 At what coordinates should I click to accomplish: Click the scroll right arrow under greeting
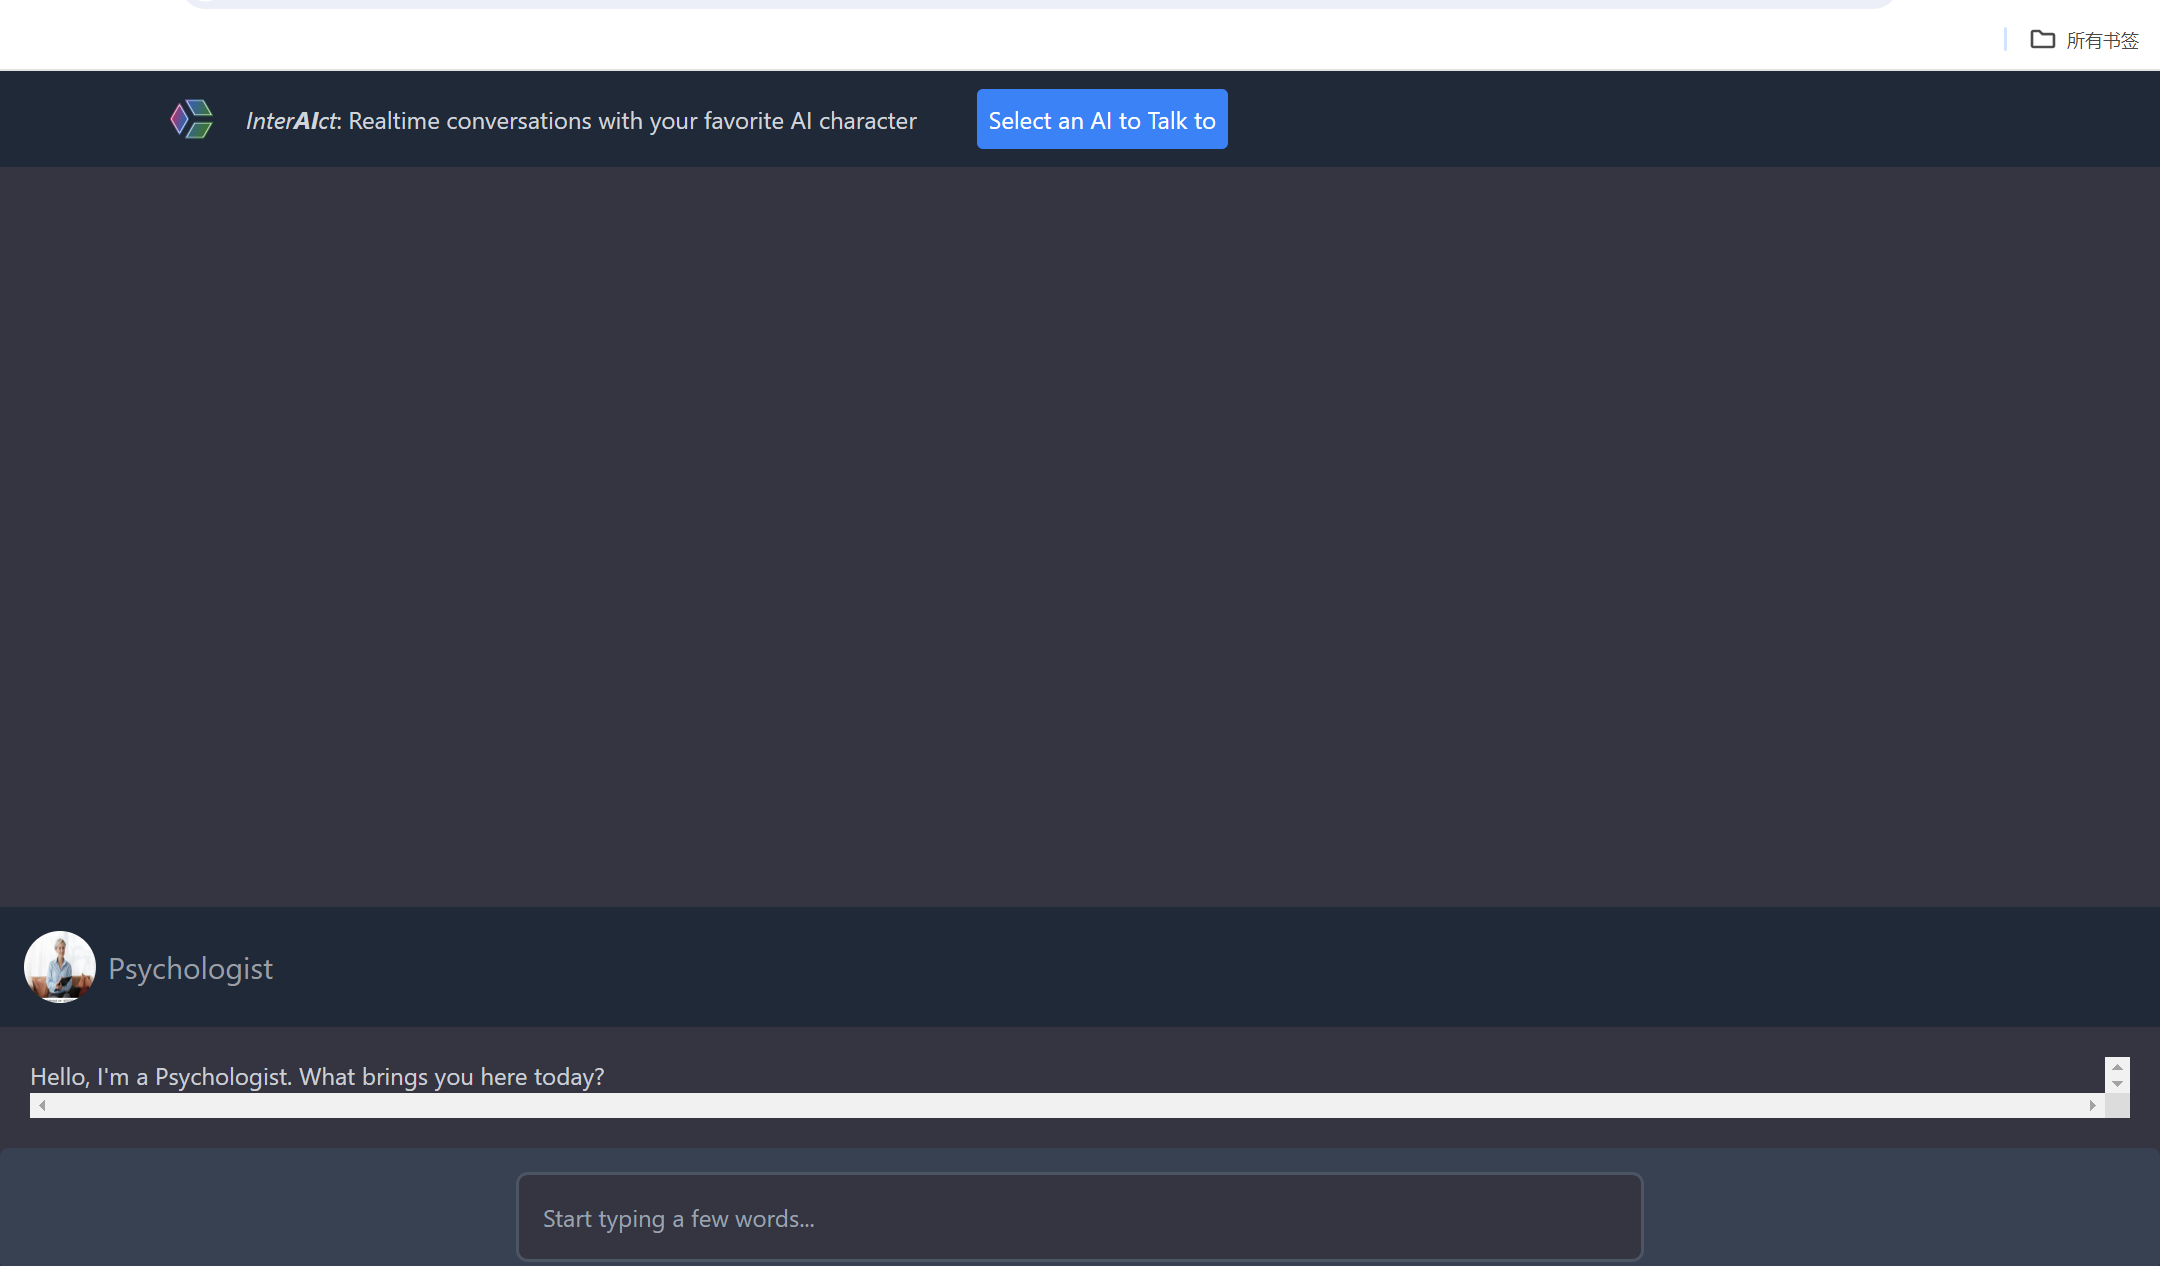[2092, 1105]
